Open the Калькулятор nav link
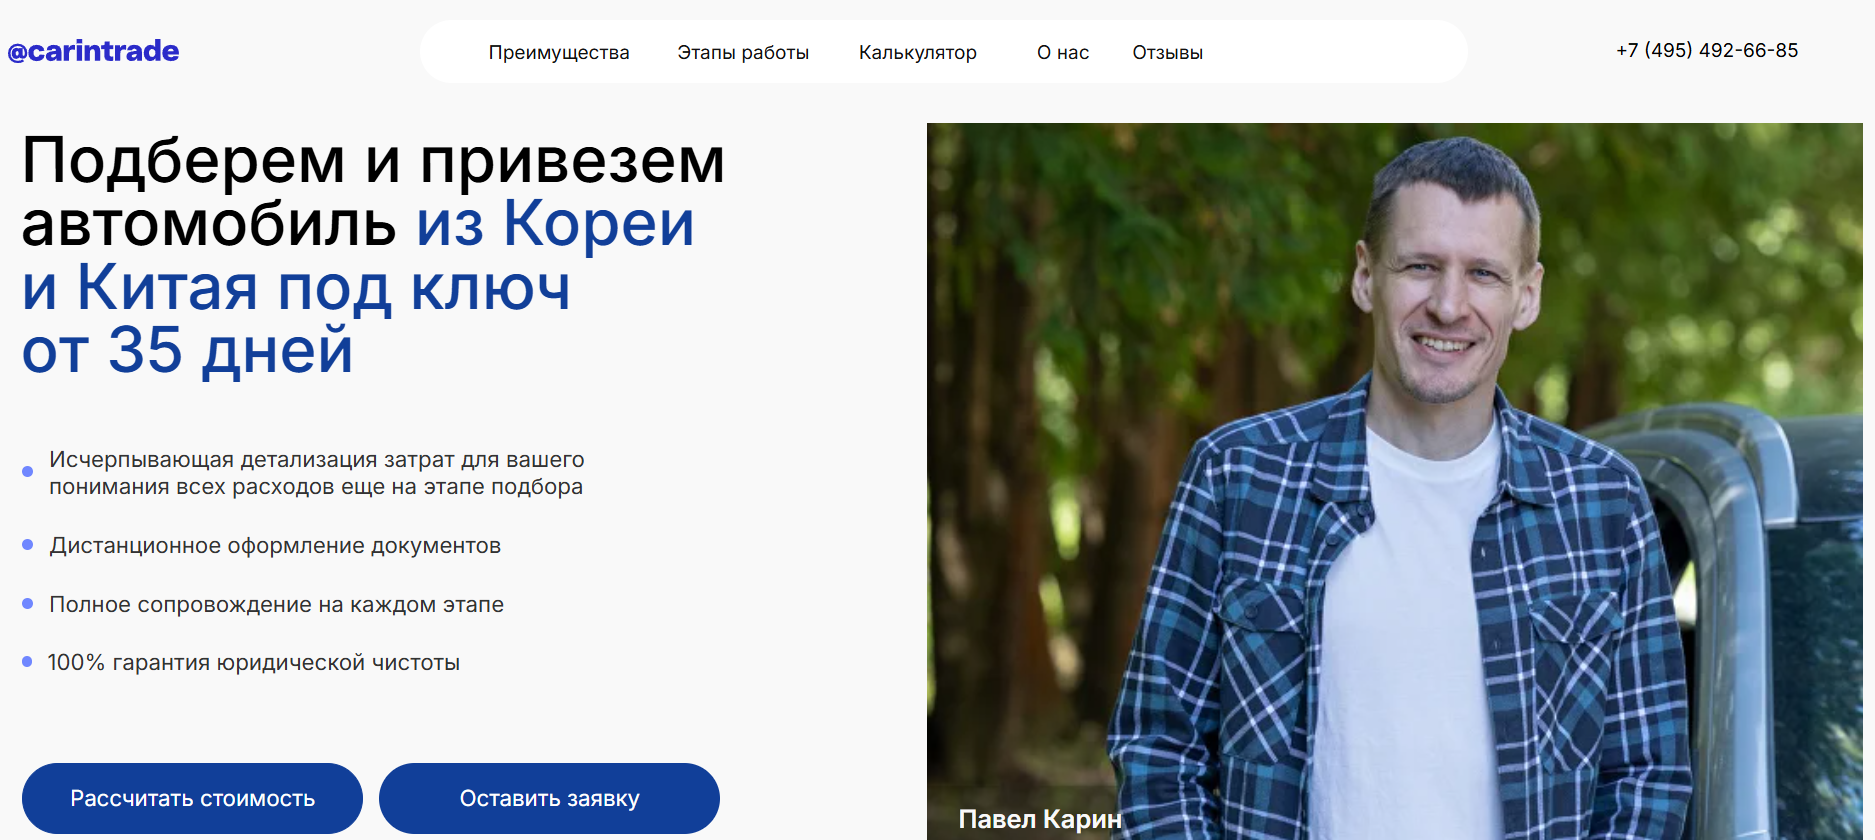This screenshot has width=1875, height=840. pos(918,52)
